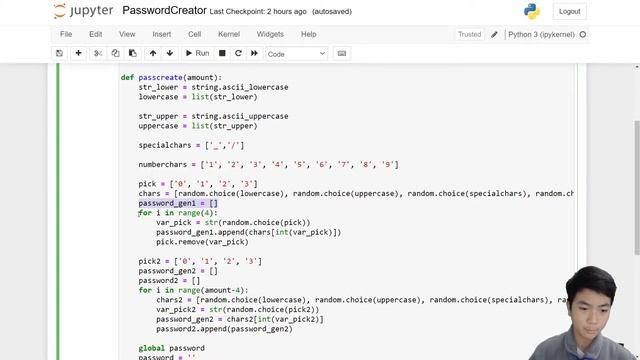This screenshot has width=640, height=360.
Task: Click on the 'password2 = []' line
Action: click(169, 281)
